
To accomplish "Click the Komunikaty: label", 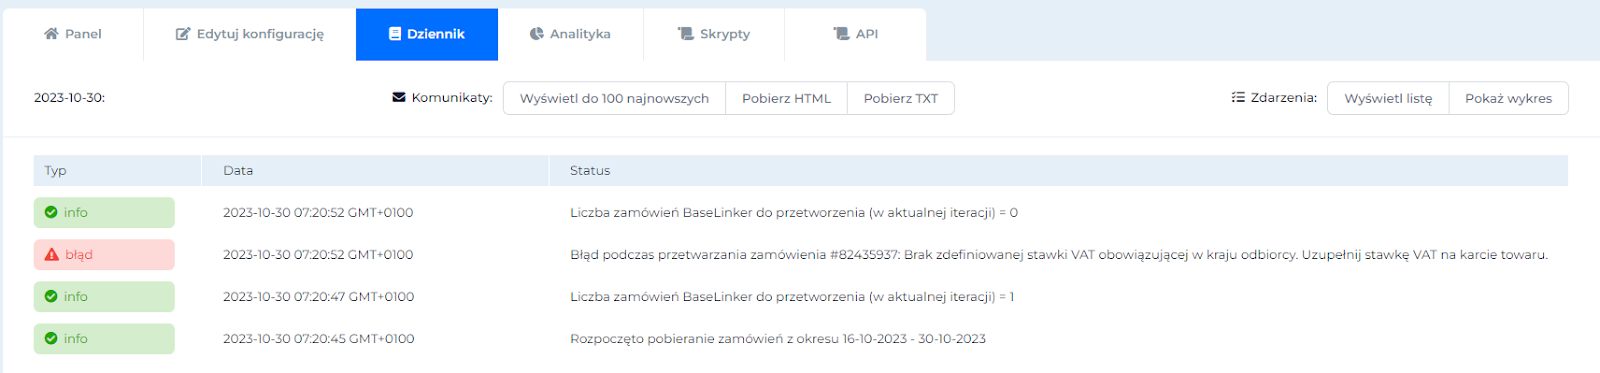I will [x=452, y=97].
